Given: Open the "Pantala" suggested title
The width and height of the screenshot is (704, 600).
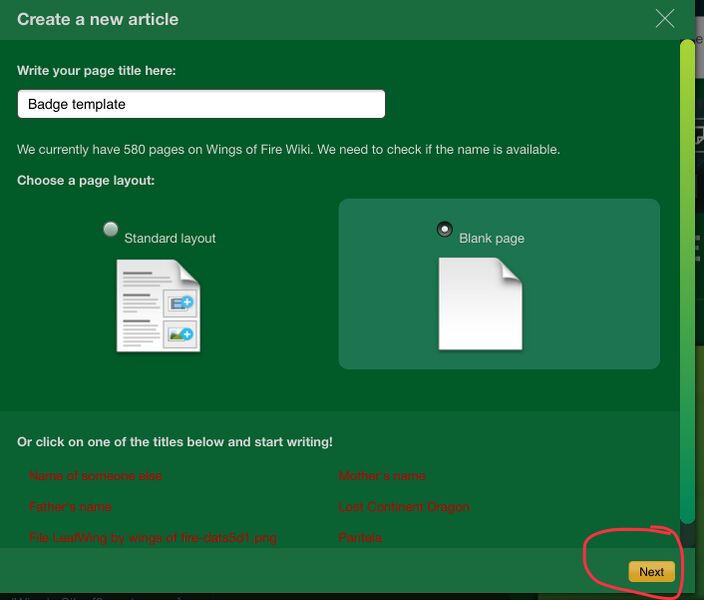Looking at the screenshot, I should tap(362, 538).
